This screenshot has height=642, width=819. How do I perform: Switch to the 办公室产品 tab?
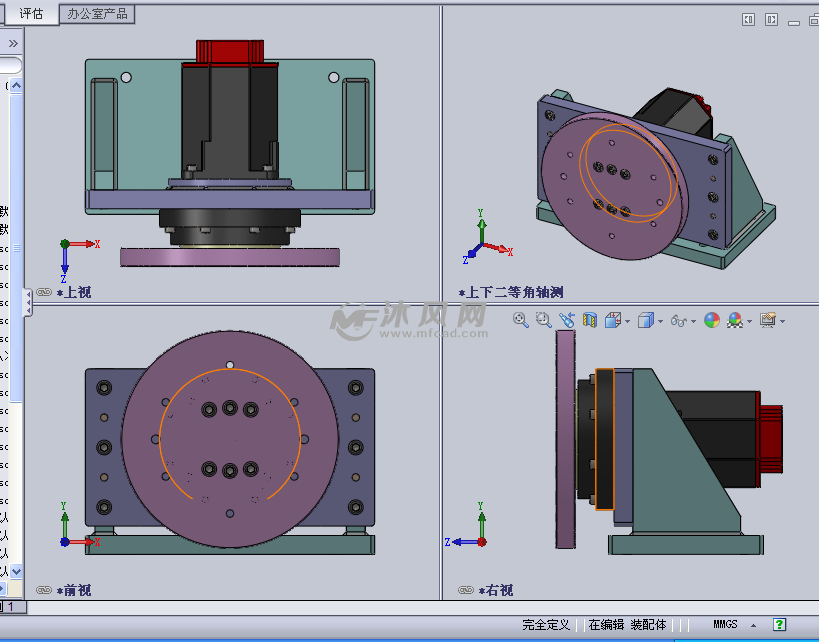97,14
